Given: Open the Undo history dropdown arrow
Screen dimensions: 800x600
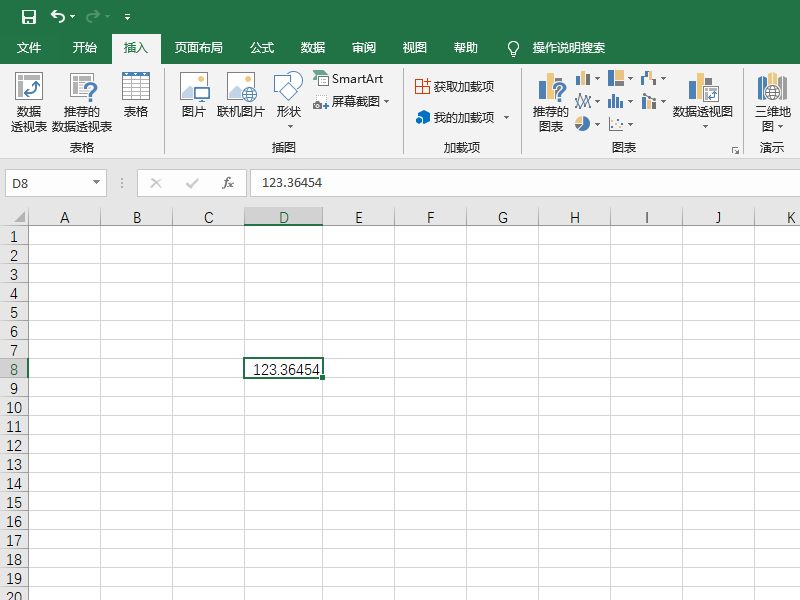Looking at the screenshot, I should tap(72, 17).
